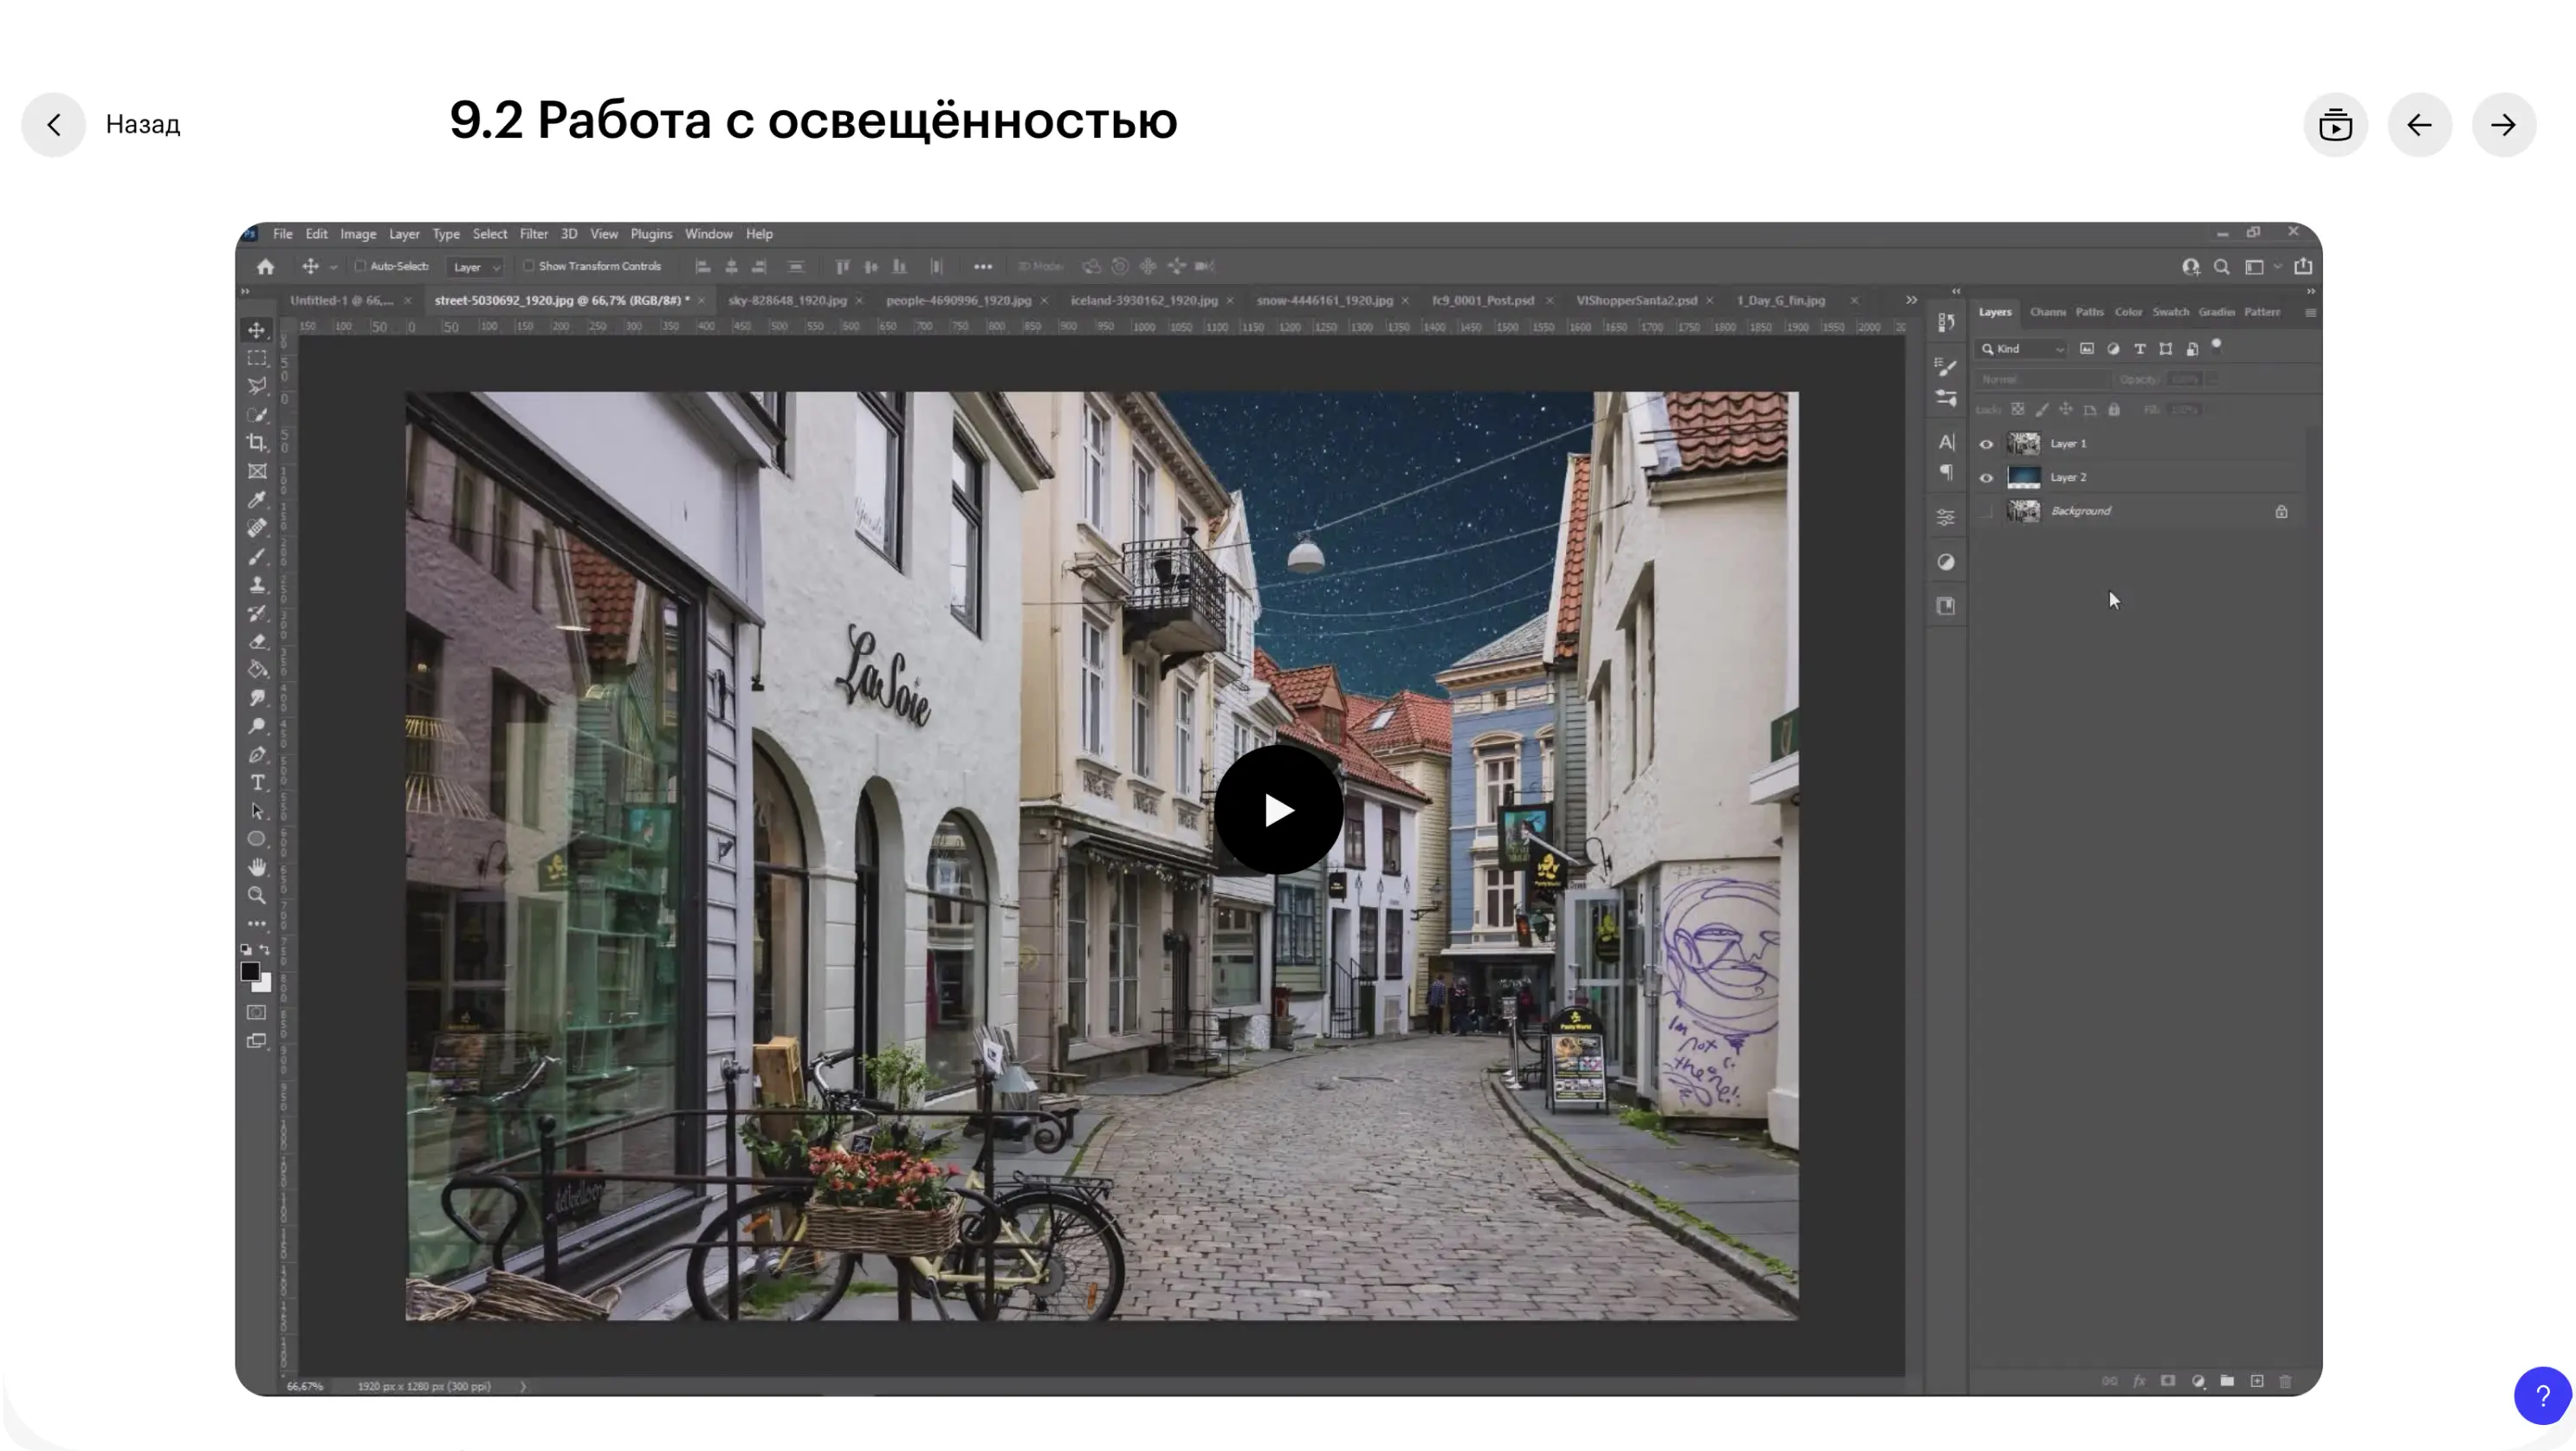The width and height of the screenshot is (2576, 1451).
Task: Play the lesson video
Action: [x=1278, y=809]
